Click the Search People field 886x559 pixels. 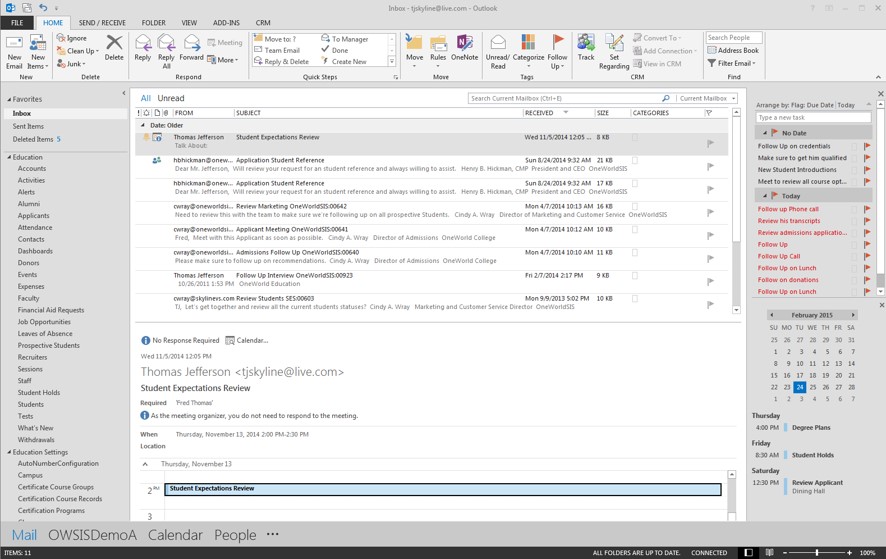(x=733, y=37)
